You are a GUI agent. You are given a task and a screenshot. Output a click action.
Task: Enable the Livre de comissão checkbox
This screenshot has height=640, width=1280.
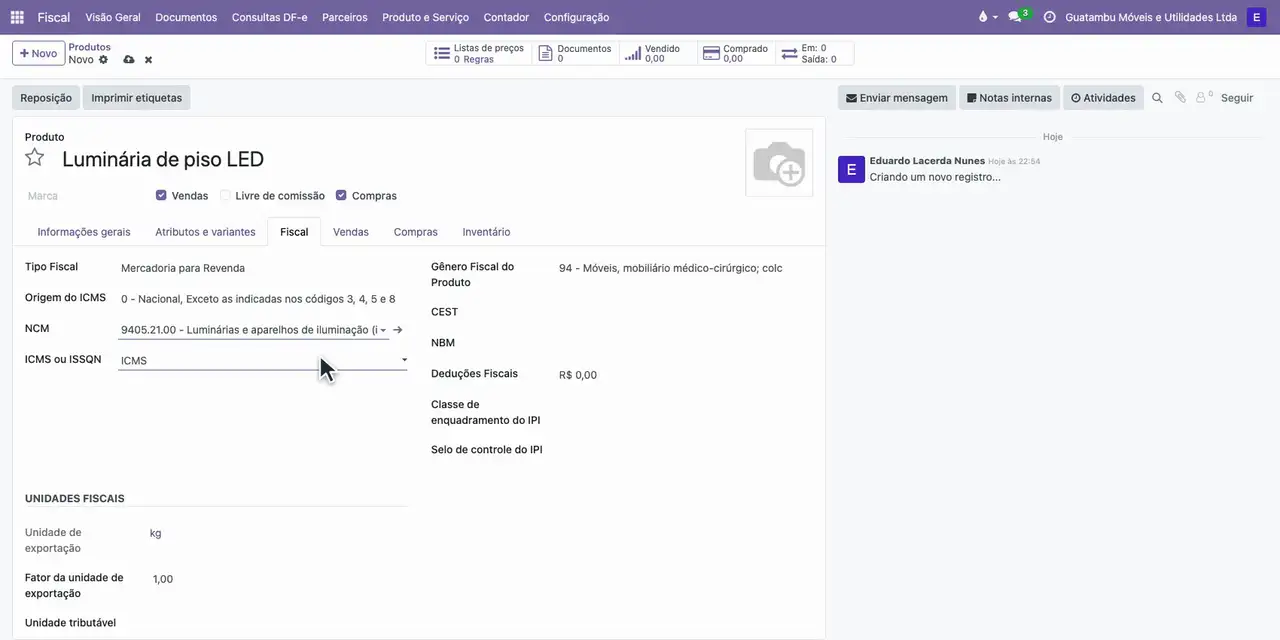225,196
